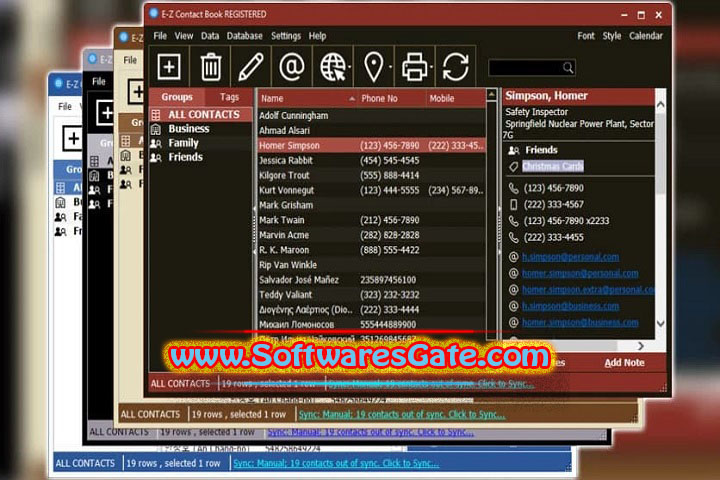Select the ALL CONTACTS group

(x=201, y=114)
